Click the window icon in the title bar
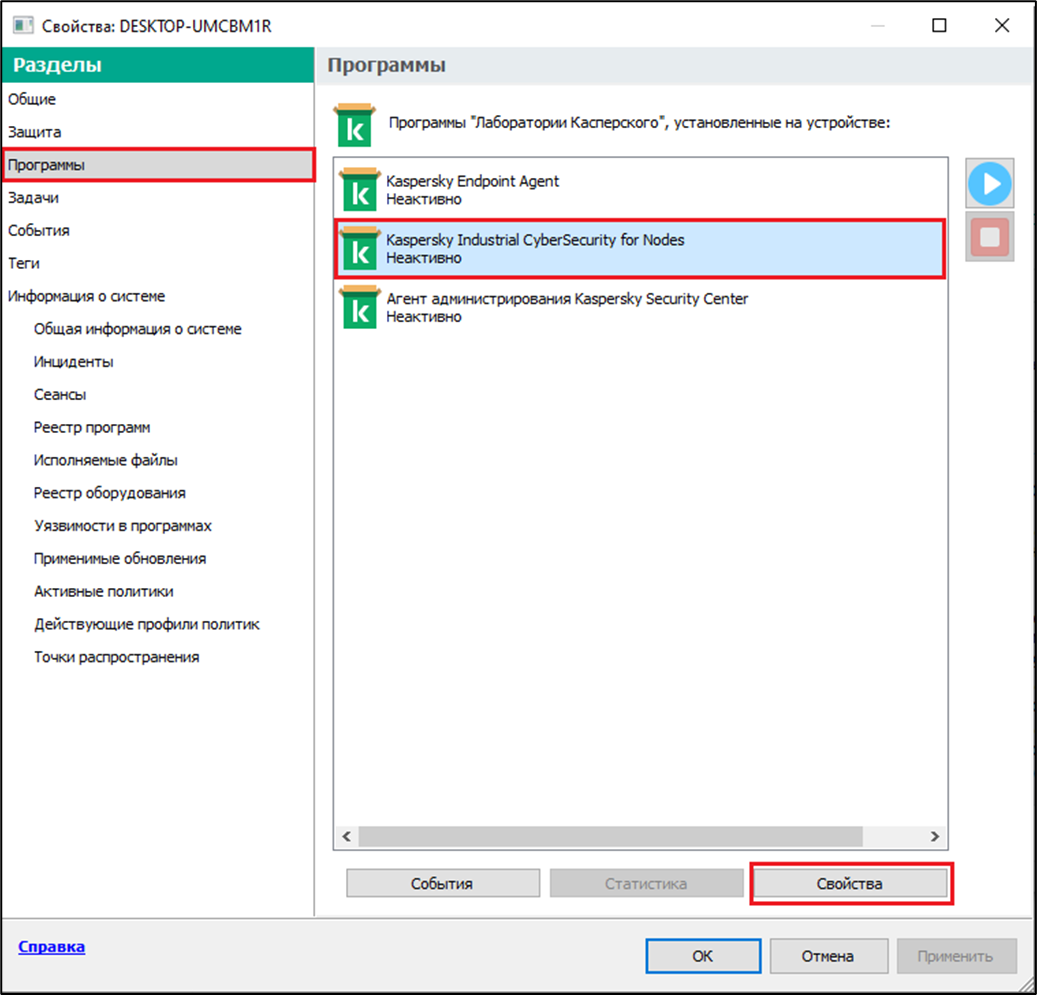Screen dimensions: 1037x995 pyautogui.click(x=20, y=26)
